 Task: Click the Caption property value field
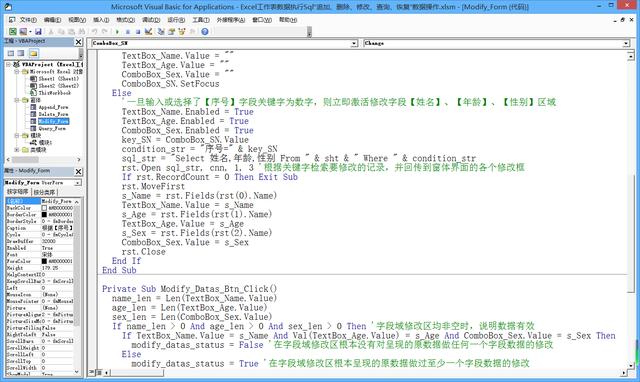[57, 228]
